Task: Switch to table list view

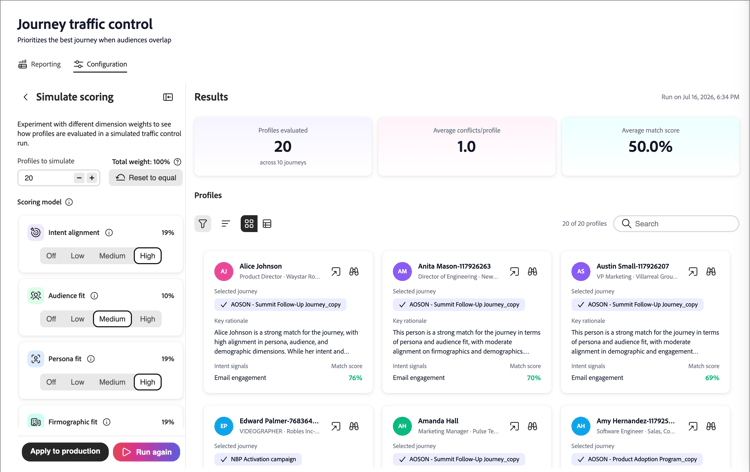Action: click(267, 223)
